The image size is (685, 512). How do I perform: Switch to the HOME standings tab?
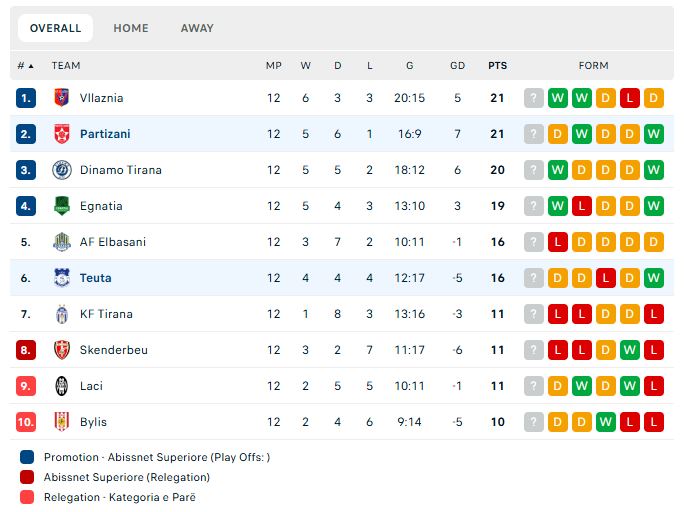tap(131, 28)
